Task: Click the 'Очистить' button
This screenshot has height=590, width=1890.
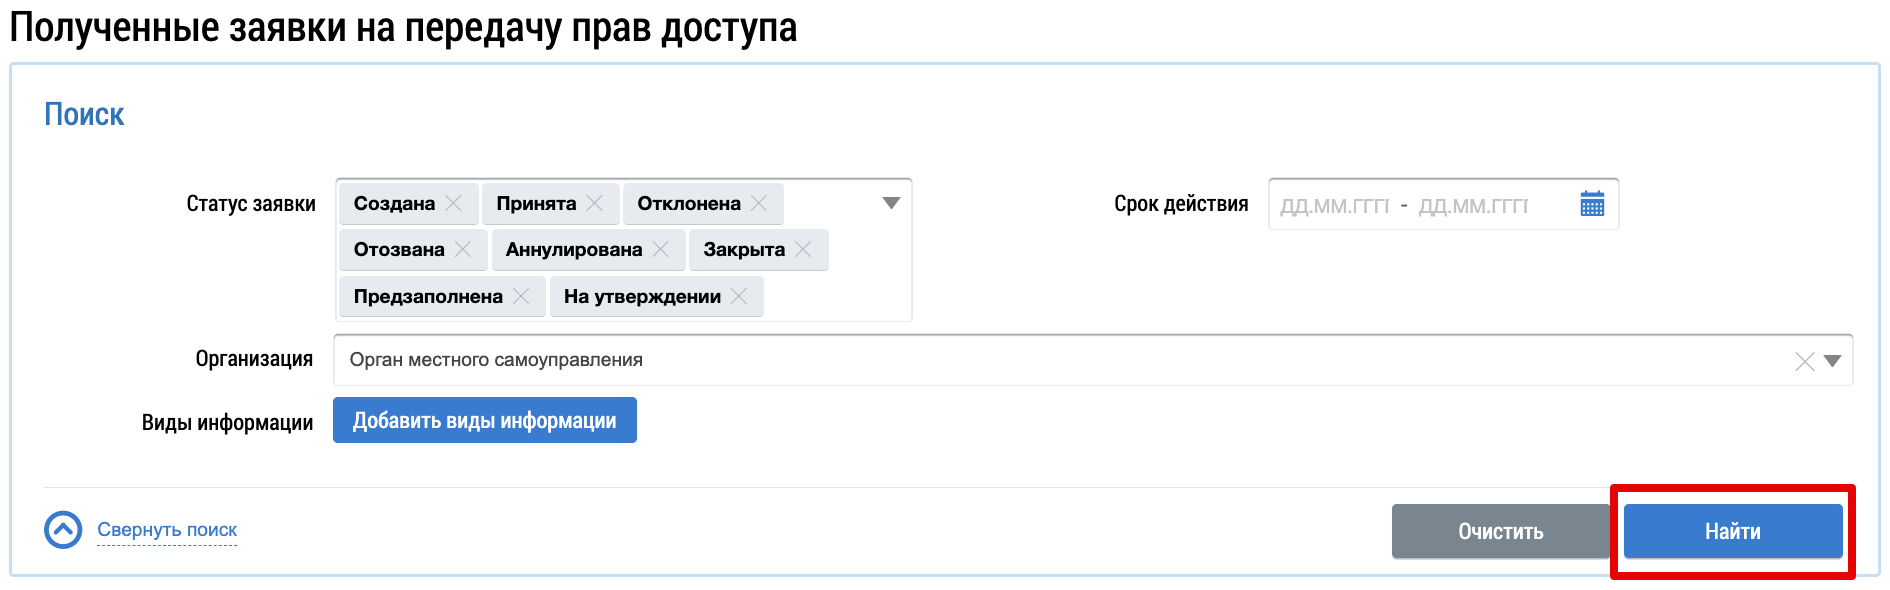Action: [x=1500, y=531]
